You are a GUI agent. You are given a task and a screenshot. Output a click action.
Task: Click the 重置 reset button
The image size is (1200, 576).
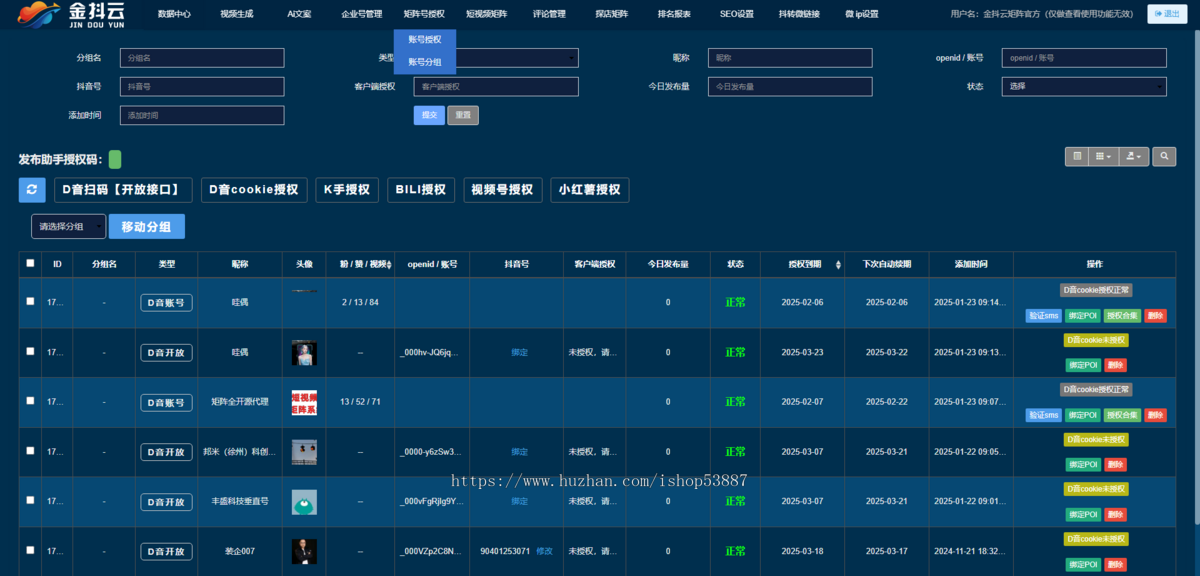[x=463, y=115]
